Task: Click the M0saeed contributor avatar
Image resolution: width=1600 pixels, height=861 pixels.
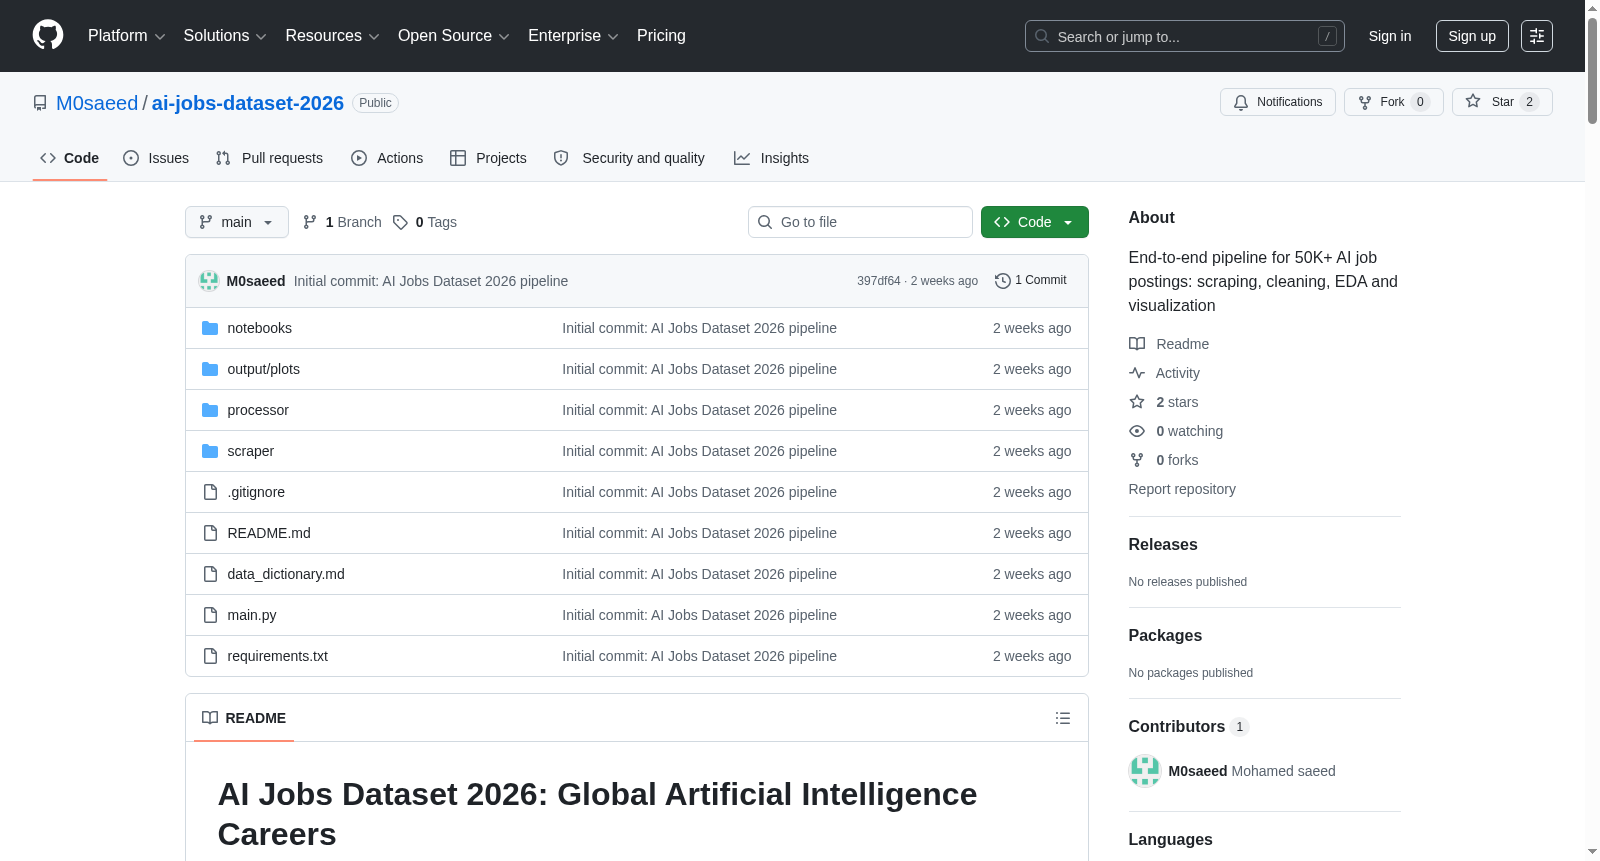Action: [x=1144, y=771]
